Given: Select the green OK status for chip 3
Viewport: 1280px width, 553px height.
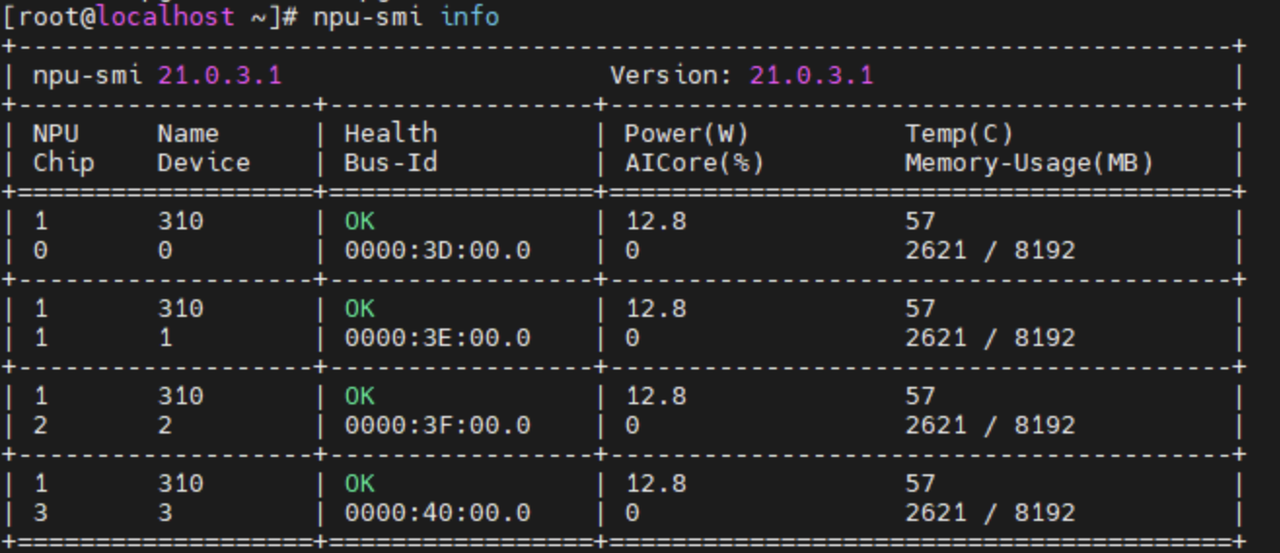Looking at the screenshot, I should click(x=360, y=484).
